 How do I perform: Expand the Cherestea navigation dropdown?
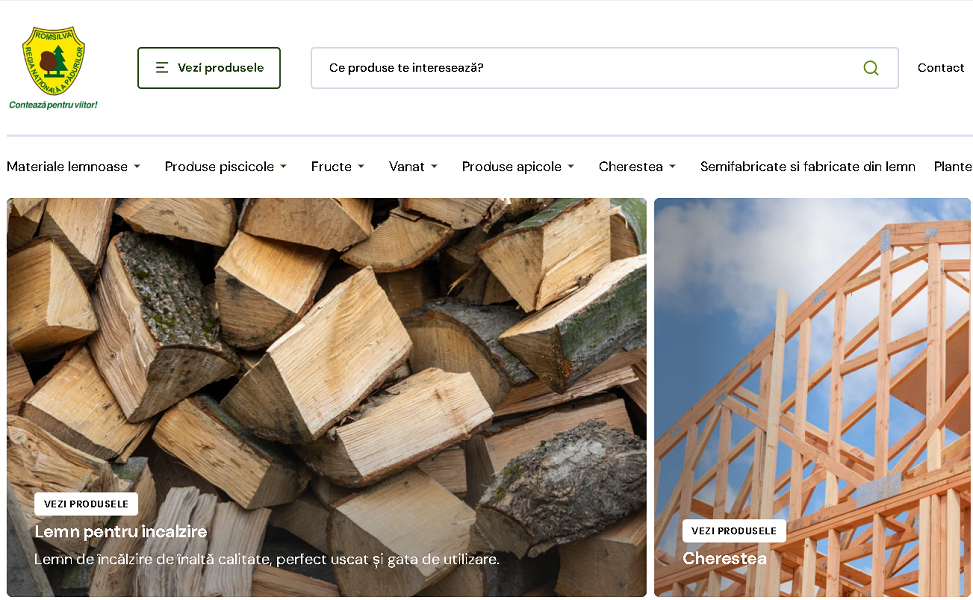point(637,167)
